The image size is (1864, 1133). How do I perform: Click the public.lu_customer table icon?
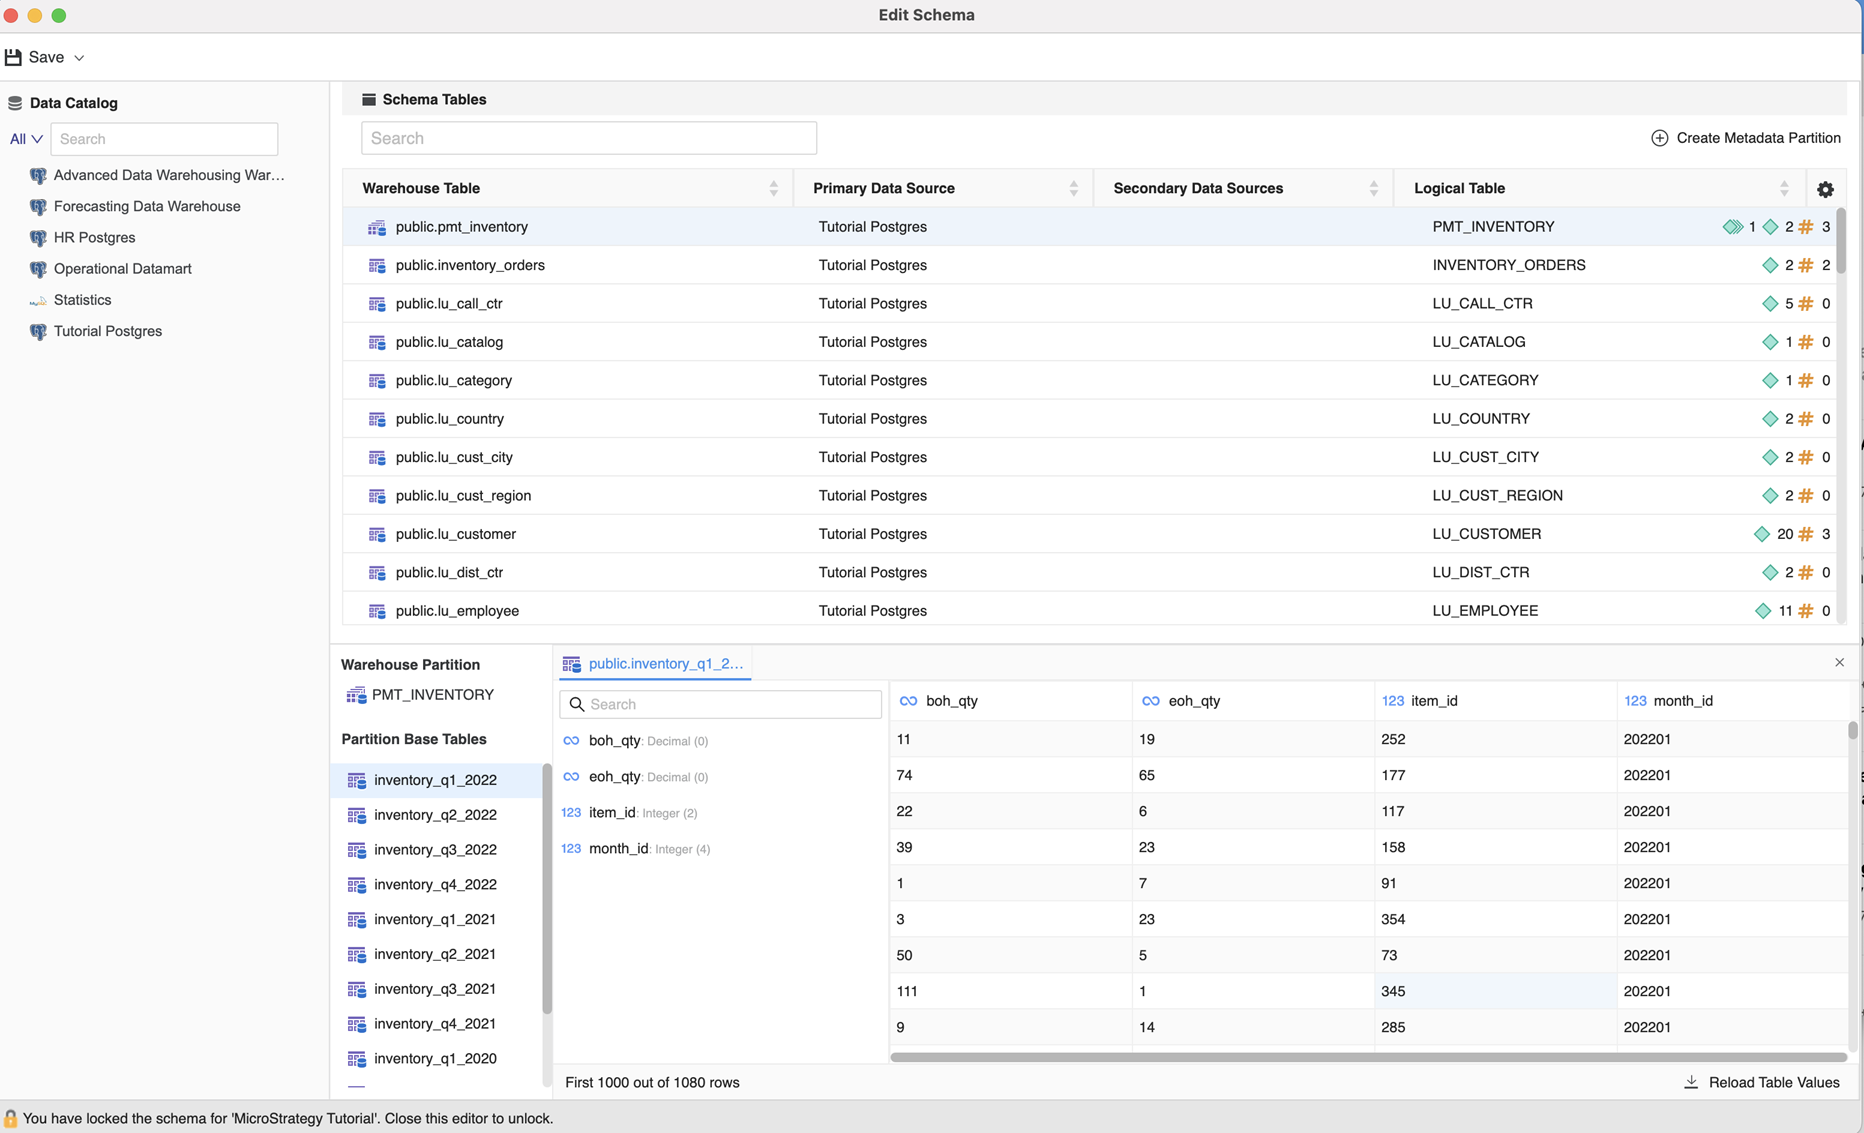point(377,534)
